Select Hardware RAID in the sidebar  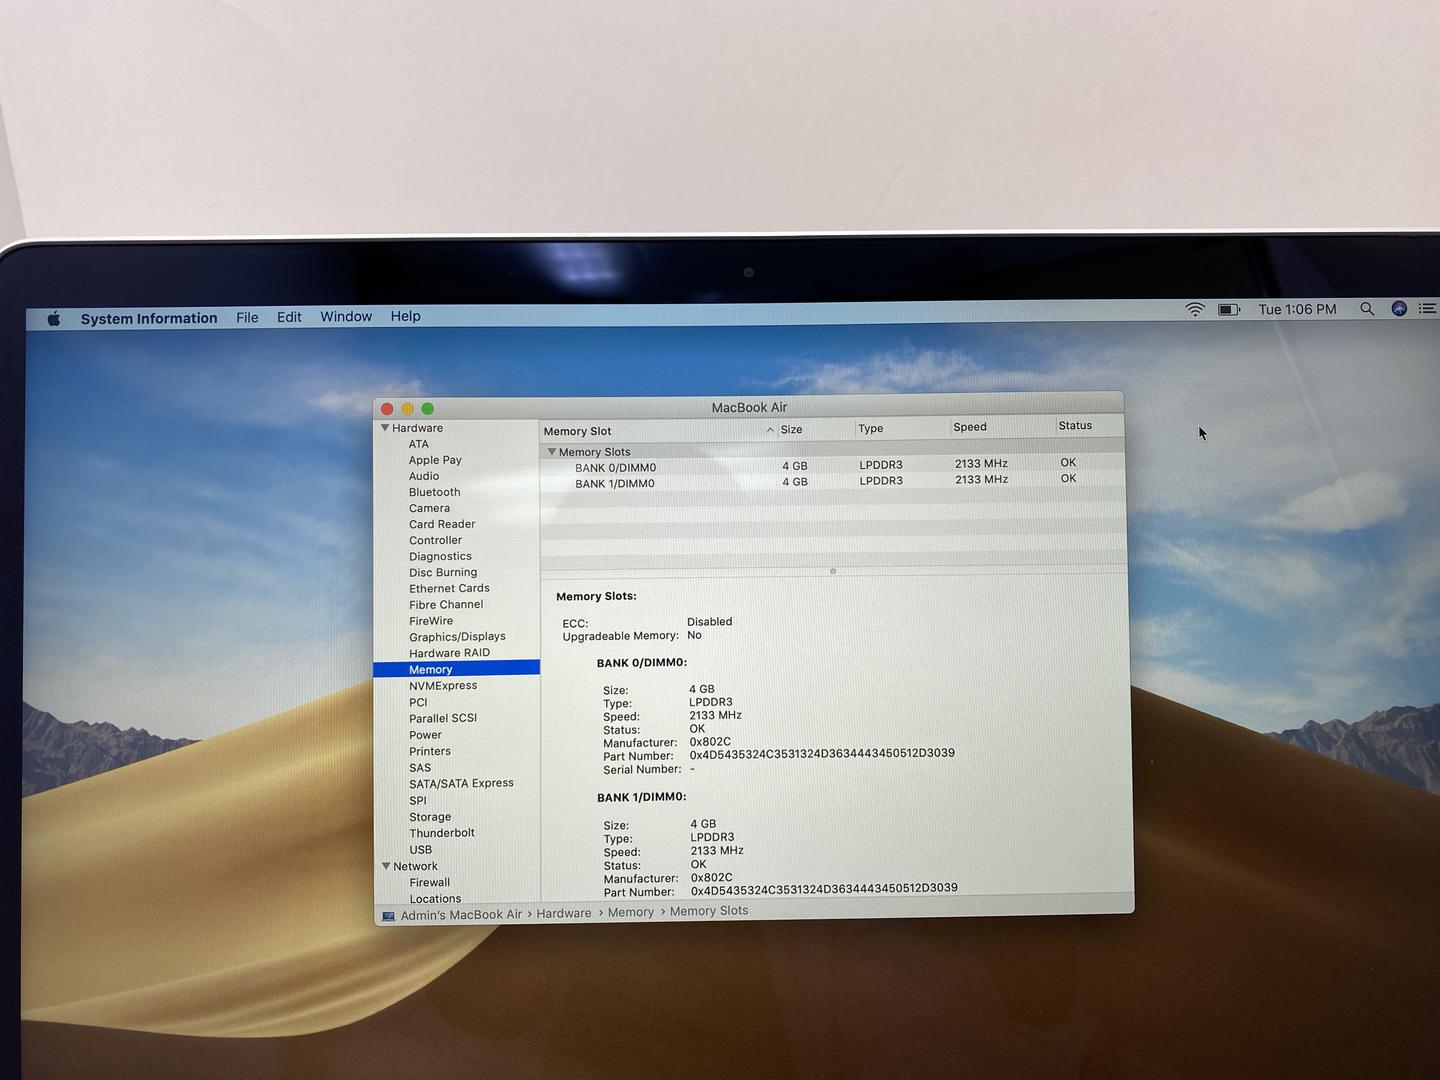449,653
